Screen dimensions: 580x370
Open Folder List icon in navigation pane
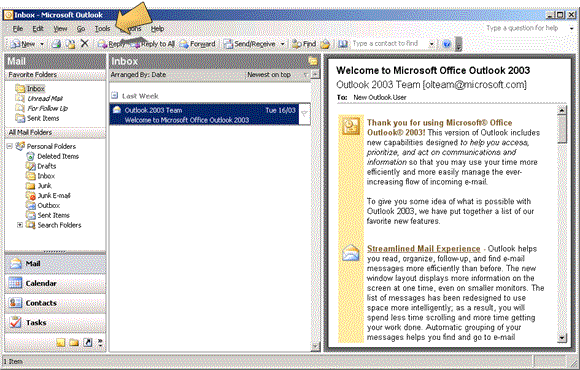pos(74,343)
